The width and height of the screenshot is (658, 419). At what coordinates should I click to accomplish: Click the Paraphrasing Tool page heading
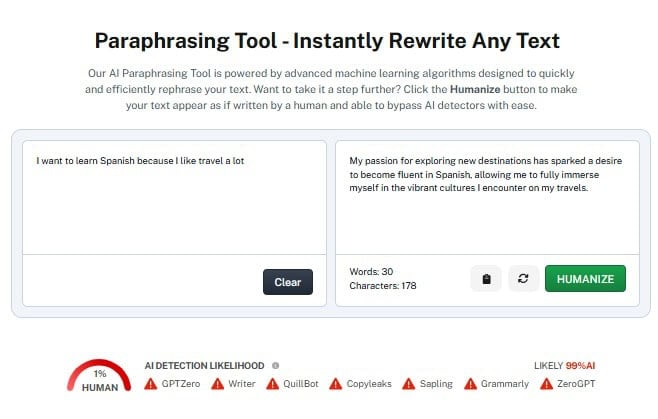tap(327, 41)
